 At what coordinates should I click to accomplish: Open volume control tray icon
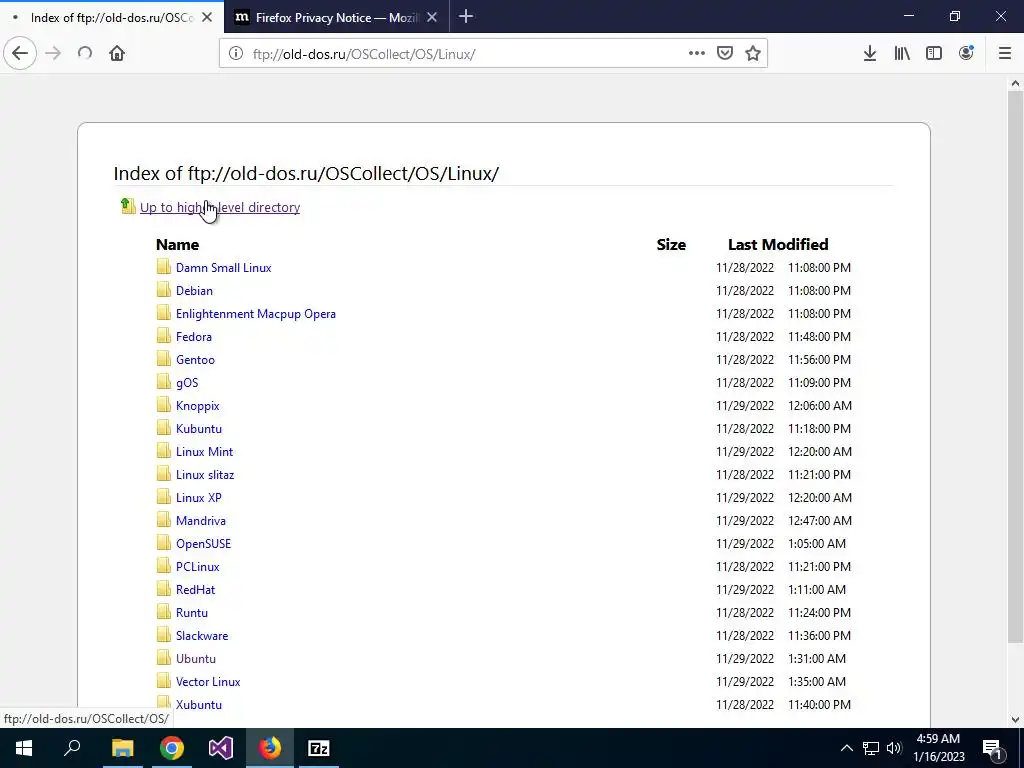[x=894, y=748]
